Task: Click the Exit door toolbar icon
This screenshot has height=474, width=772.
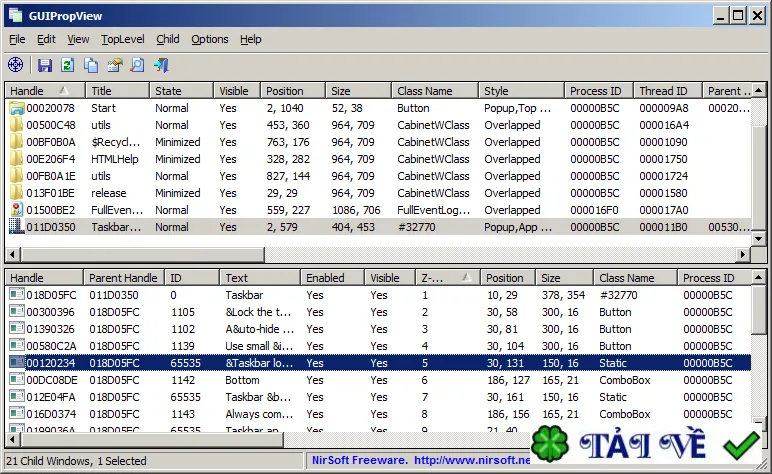Action: [161, 65]
